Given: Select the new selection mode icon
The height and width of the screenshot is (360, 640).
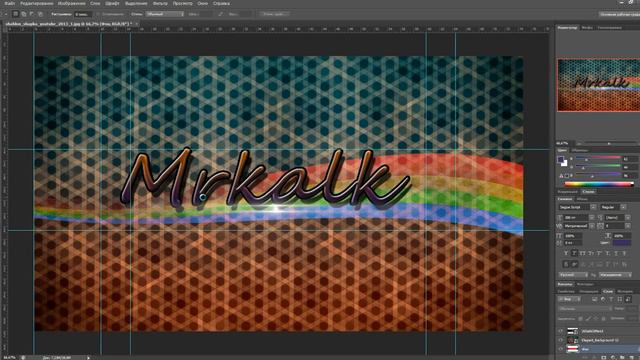Looking at the screenshot, I should 16,14.
